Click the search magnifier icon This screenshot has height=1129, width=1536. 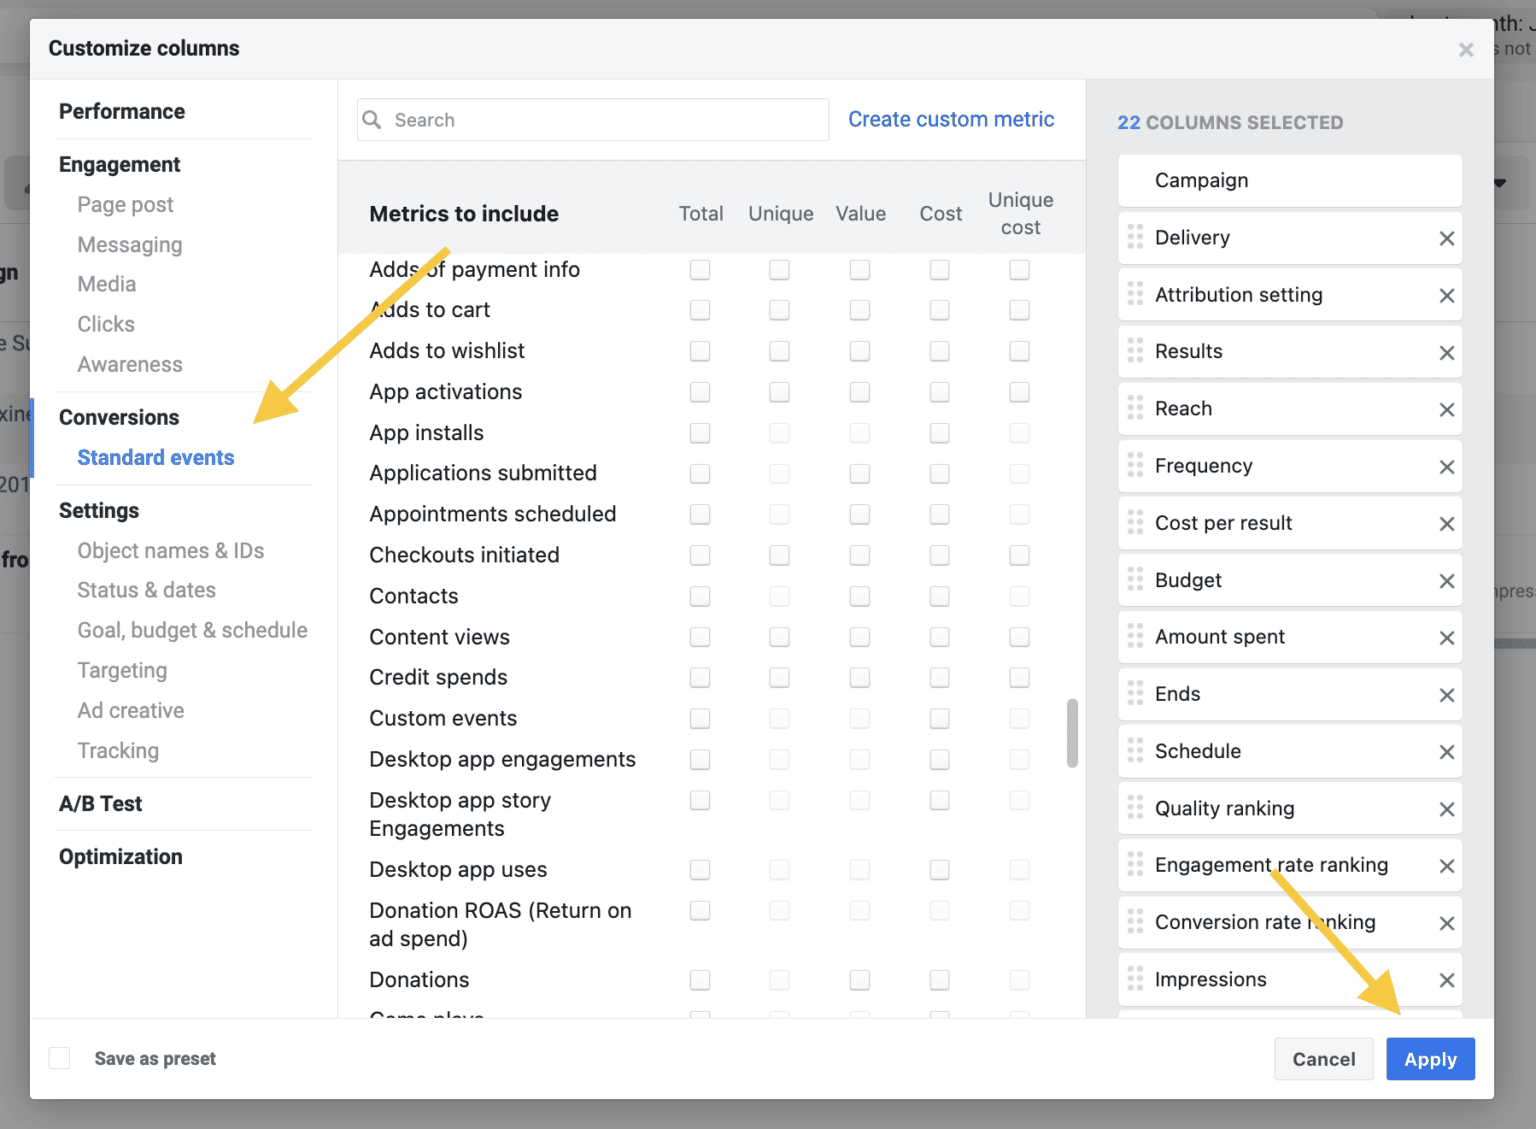(x=372, y=119)
